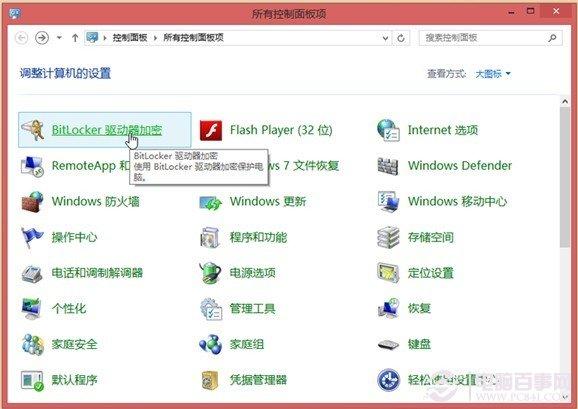
Task: Click the Windows 防火墙 firewall icon
Action: (x=32, y=202)
